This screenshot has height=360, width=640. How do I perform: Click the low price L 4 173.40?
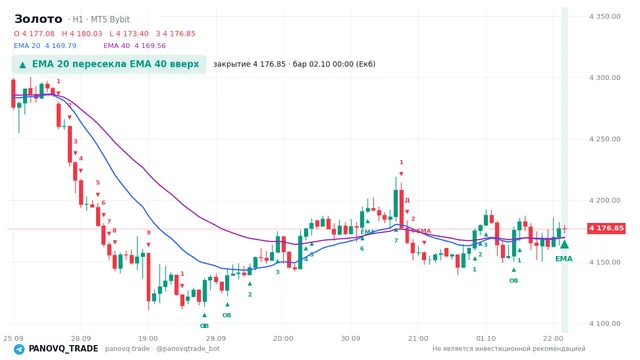point(129,33)
